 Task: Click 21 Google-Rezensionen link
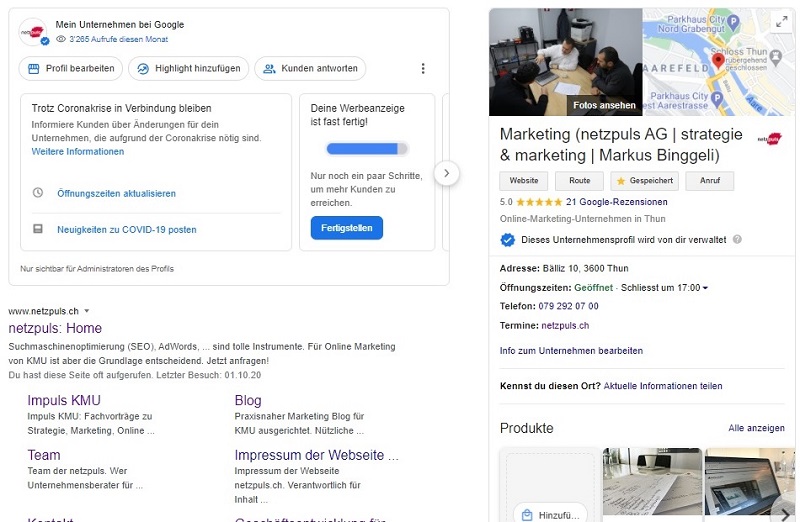click(x=616, y=202)
